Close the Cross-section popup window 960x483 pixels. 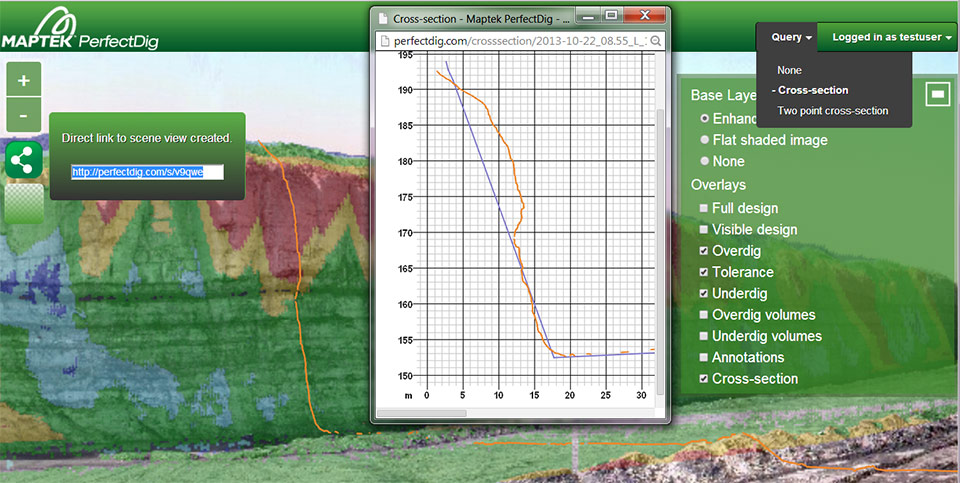(644, 15)
